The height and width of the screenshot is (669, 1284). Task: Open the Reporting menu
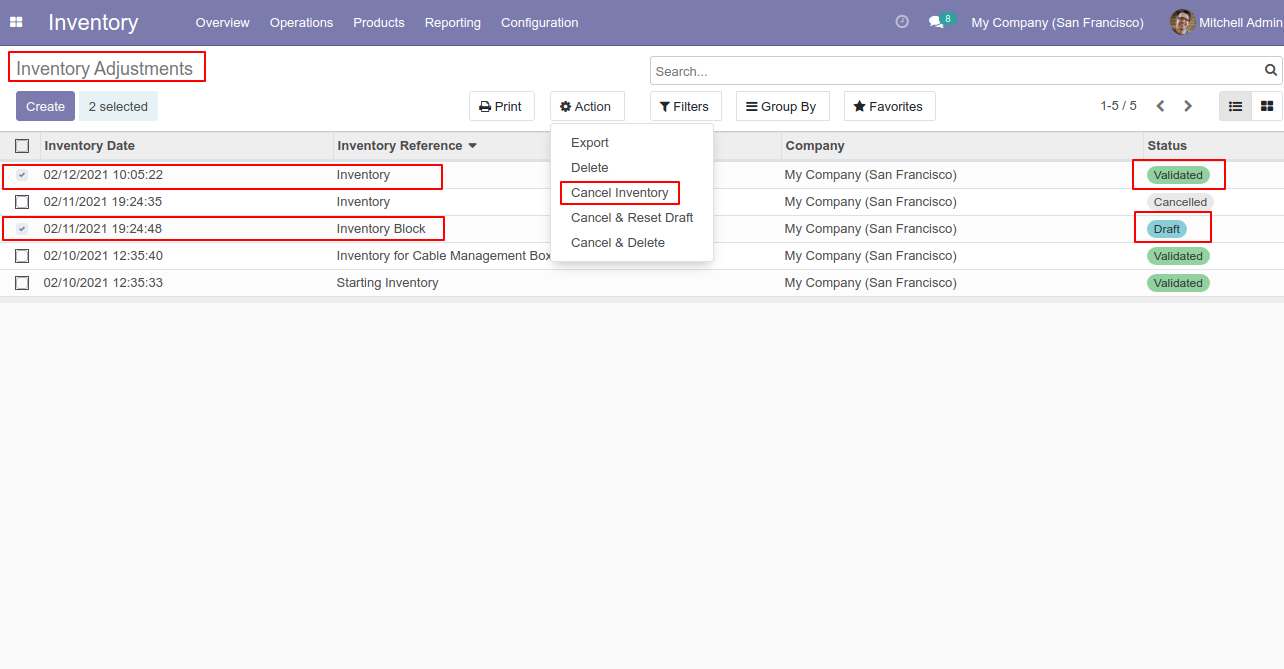tap(452, 22)
